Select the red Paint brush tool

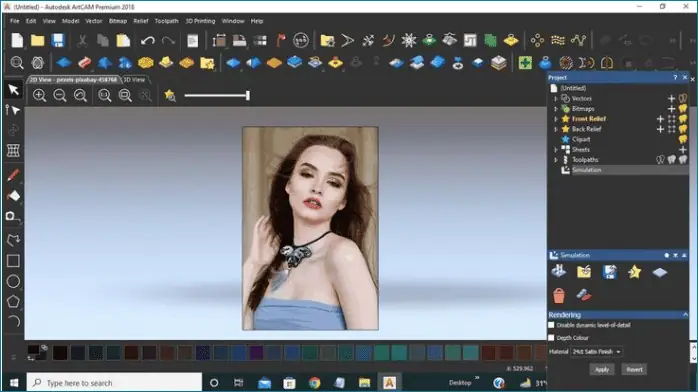[13, 175]
